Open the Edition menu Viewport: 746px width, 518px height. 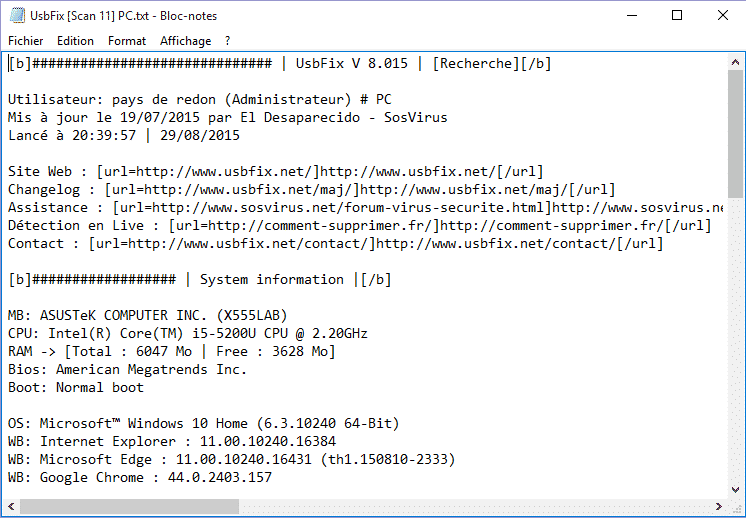tap(75, 41)
